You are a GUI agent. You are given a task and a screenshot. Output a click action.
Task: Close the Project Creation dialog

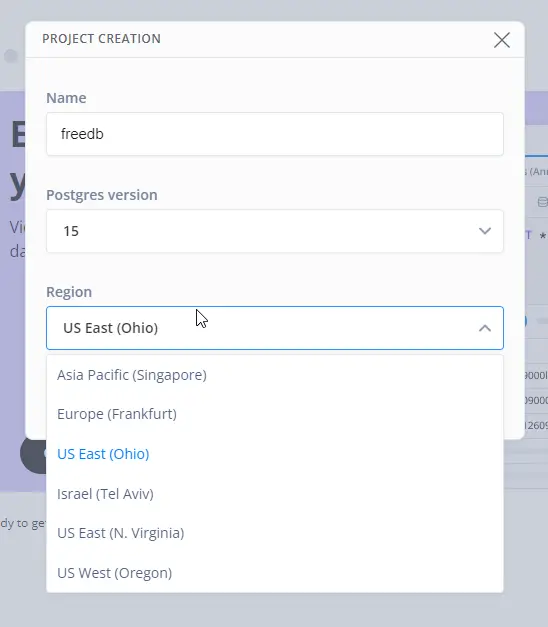[502, 40]
